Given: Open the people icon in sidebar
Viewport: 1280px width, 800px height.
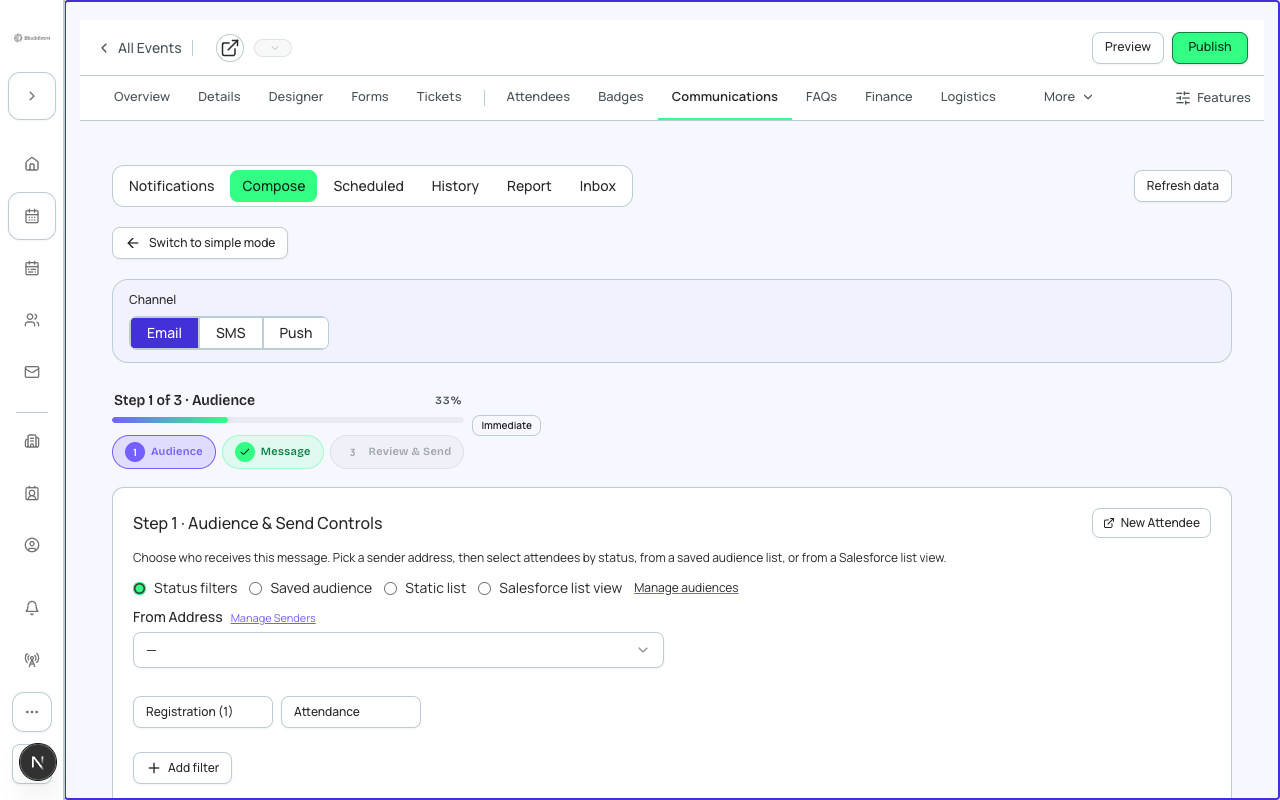Looking at the screenshot, I should 32,320.
